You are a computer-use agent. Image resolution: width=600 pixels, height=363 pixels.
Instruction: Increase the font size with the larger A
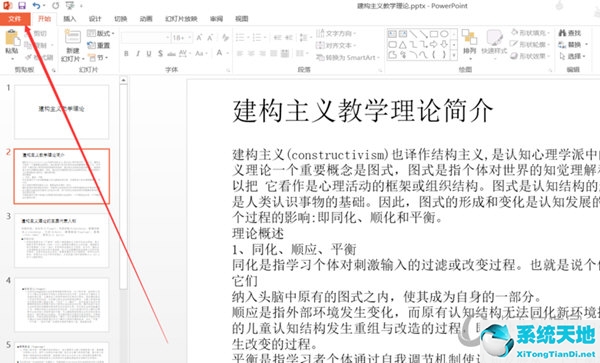pyautogui.click(x=199, y=37)
